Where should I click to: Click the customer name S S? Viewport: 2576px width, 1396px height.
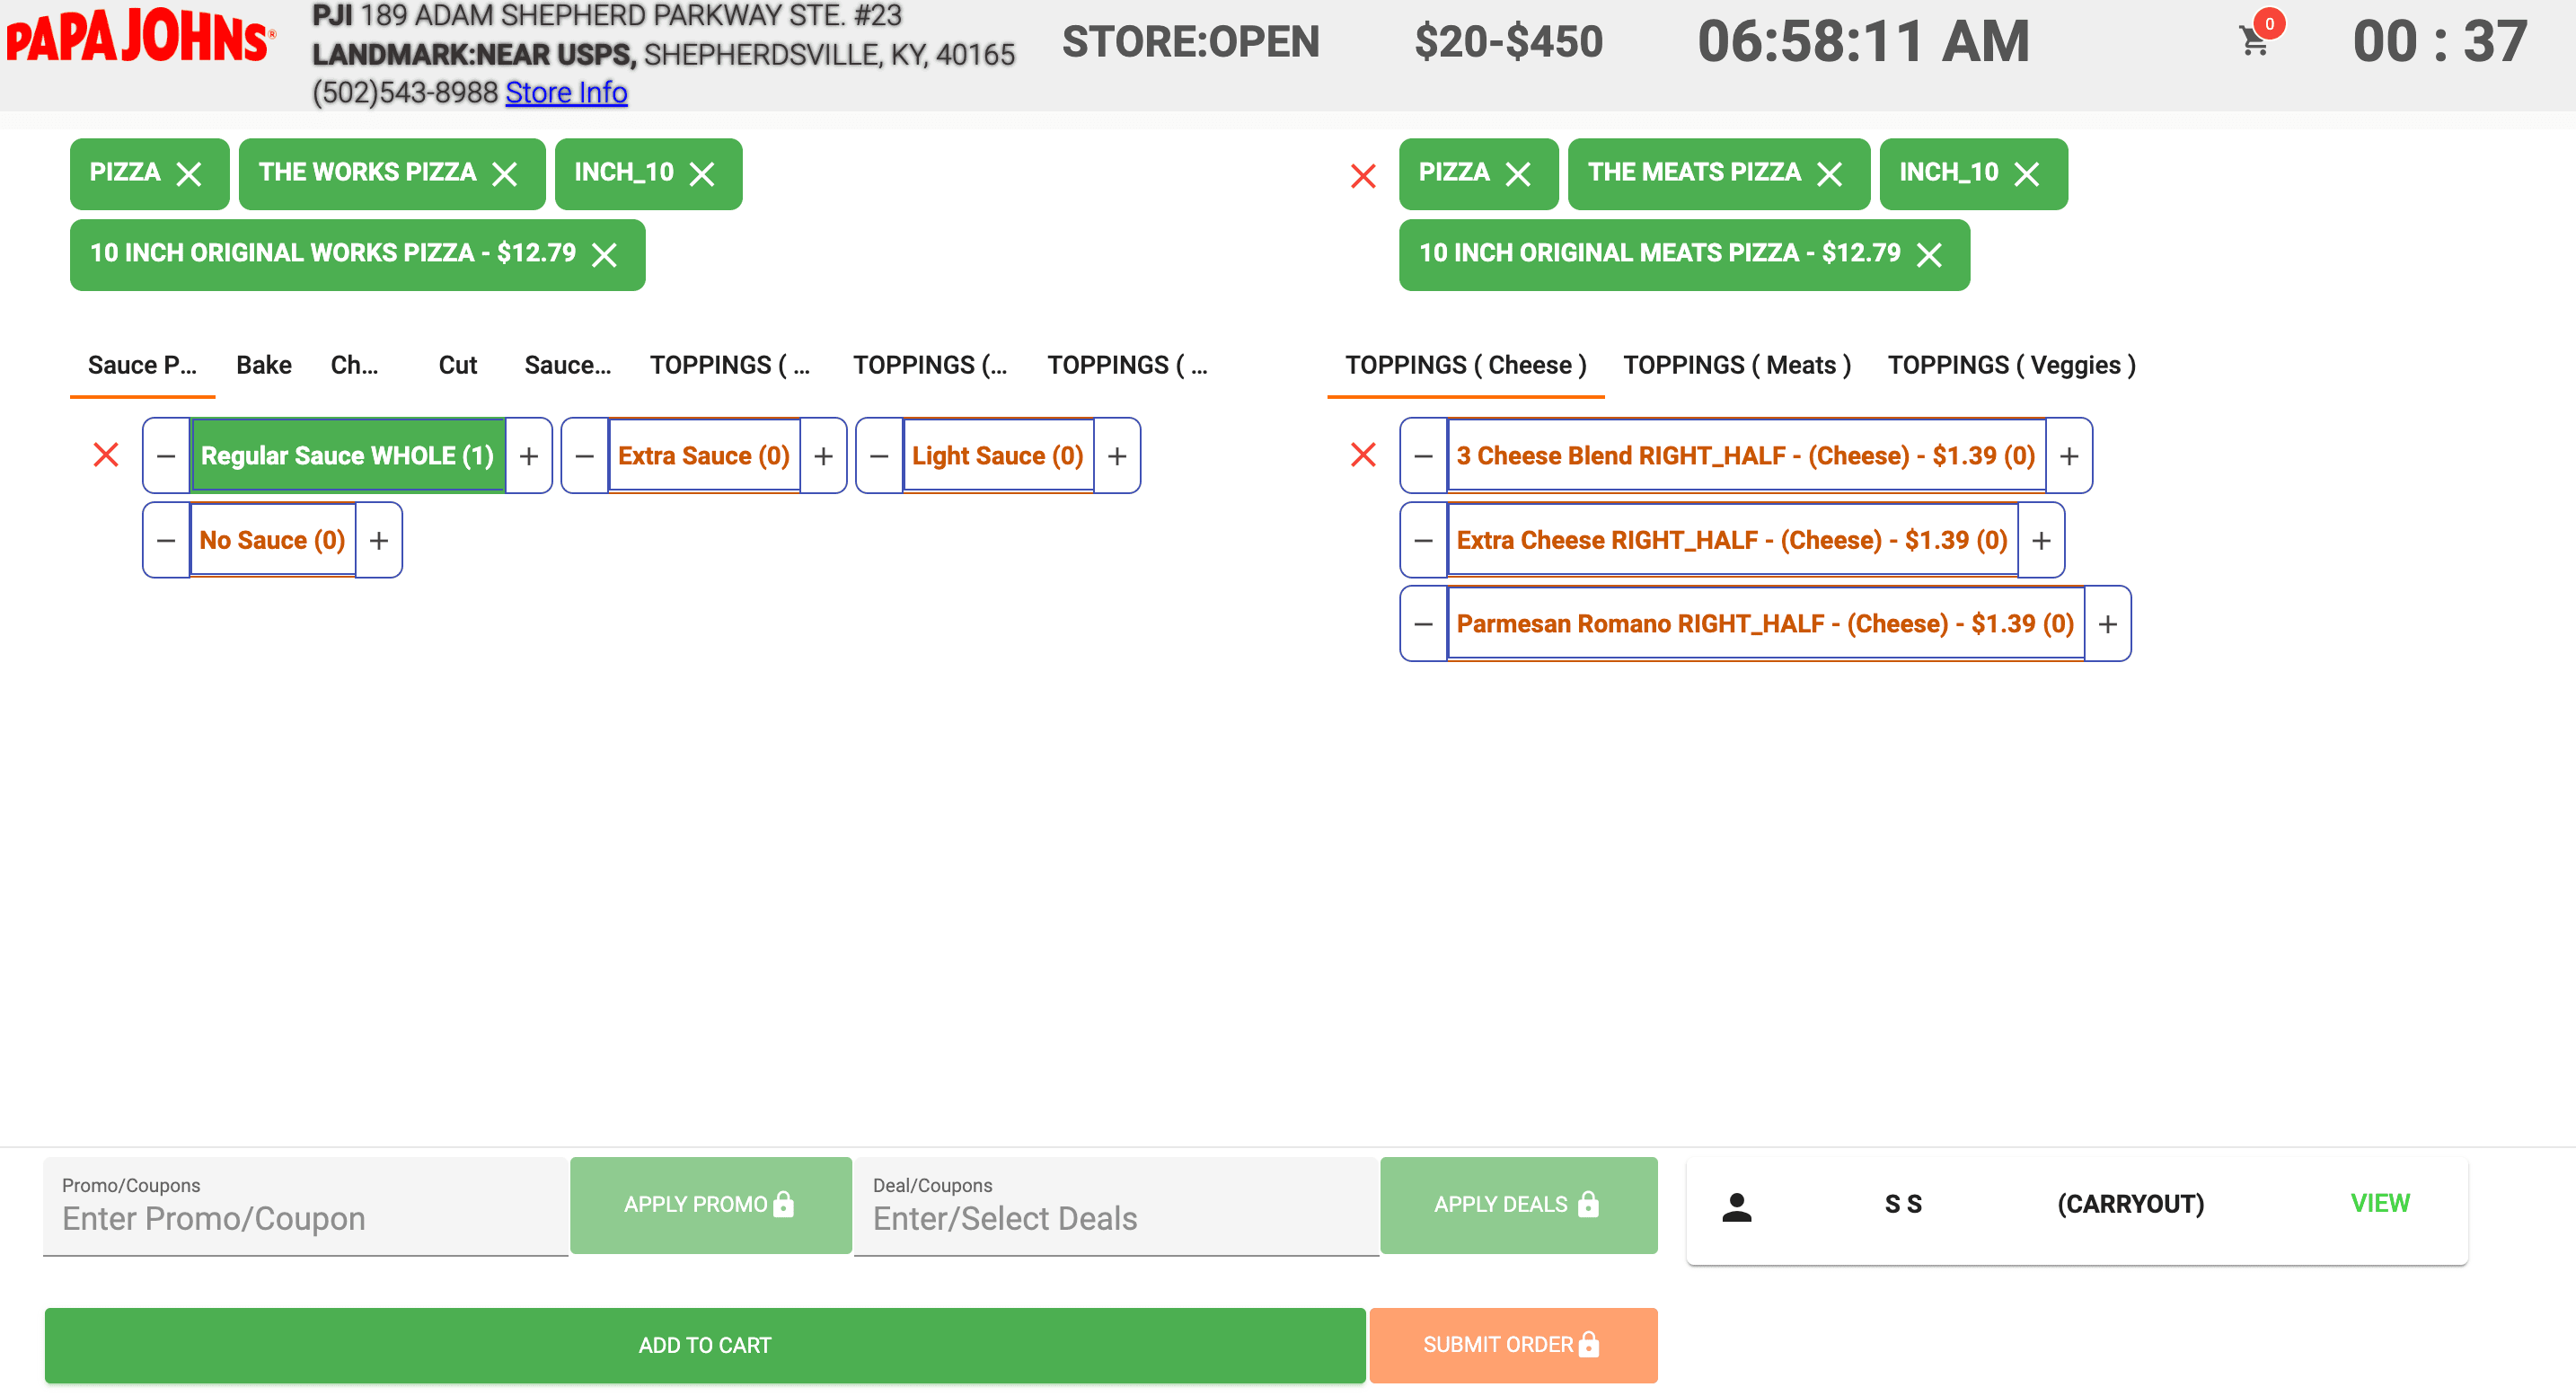[x=1903, y=1204]
